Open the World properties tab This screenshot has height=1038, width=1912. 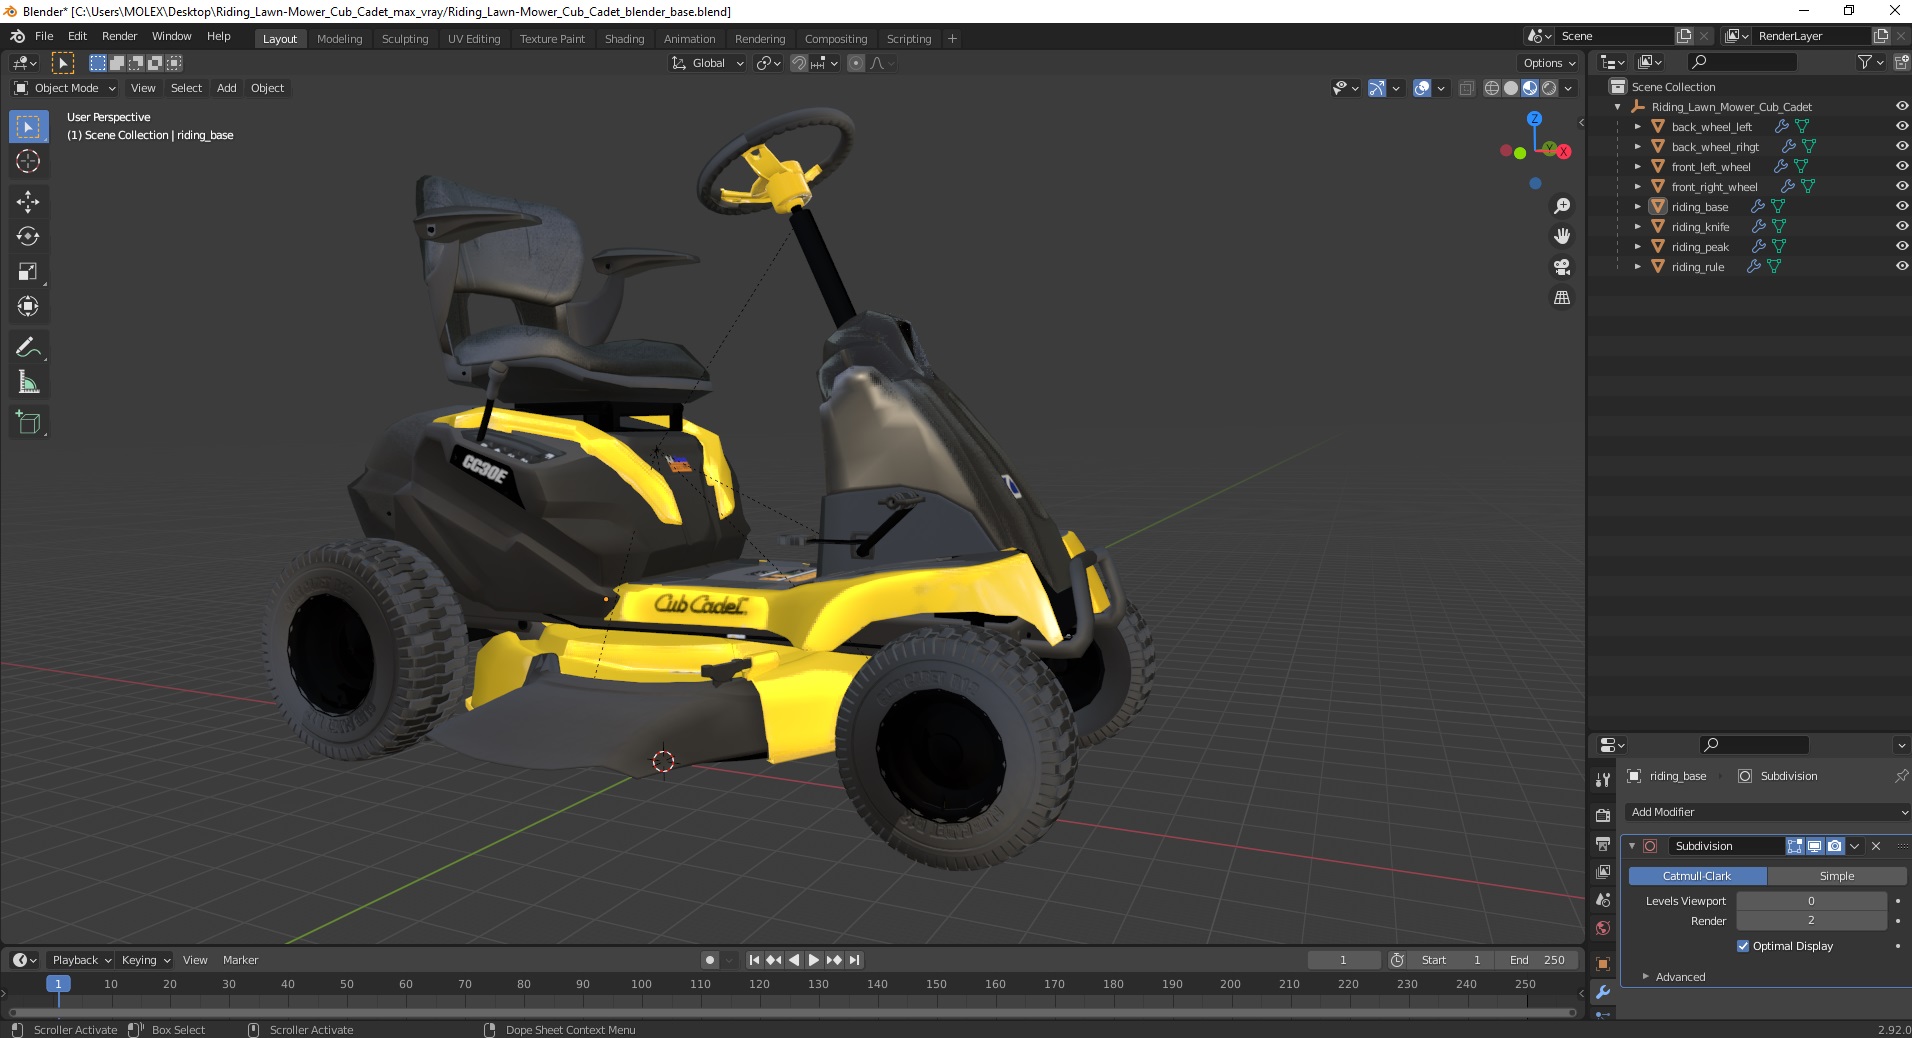tap(1603, 928)
